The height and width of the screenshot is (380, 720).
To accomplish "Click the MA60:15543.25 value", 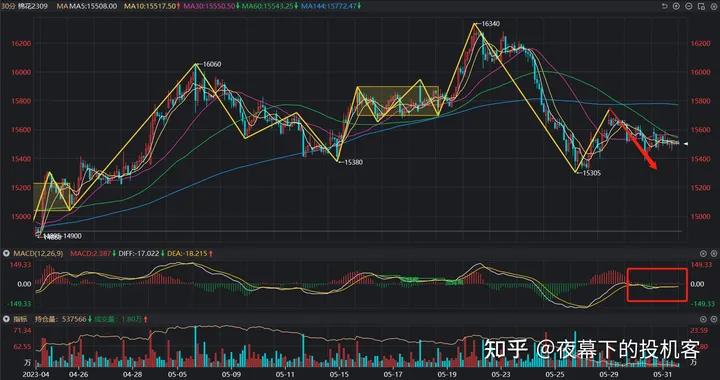I will point(268,6).
